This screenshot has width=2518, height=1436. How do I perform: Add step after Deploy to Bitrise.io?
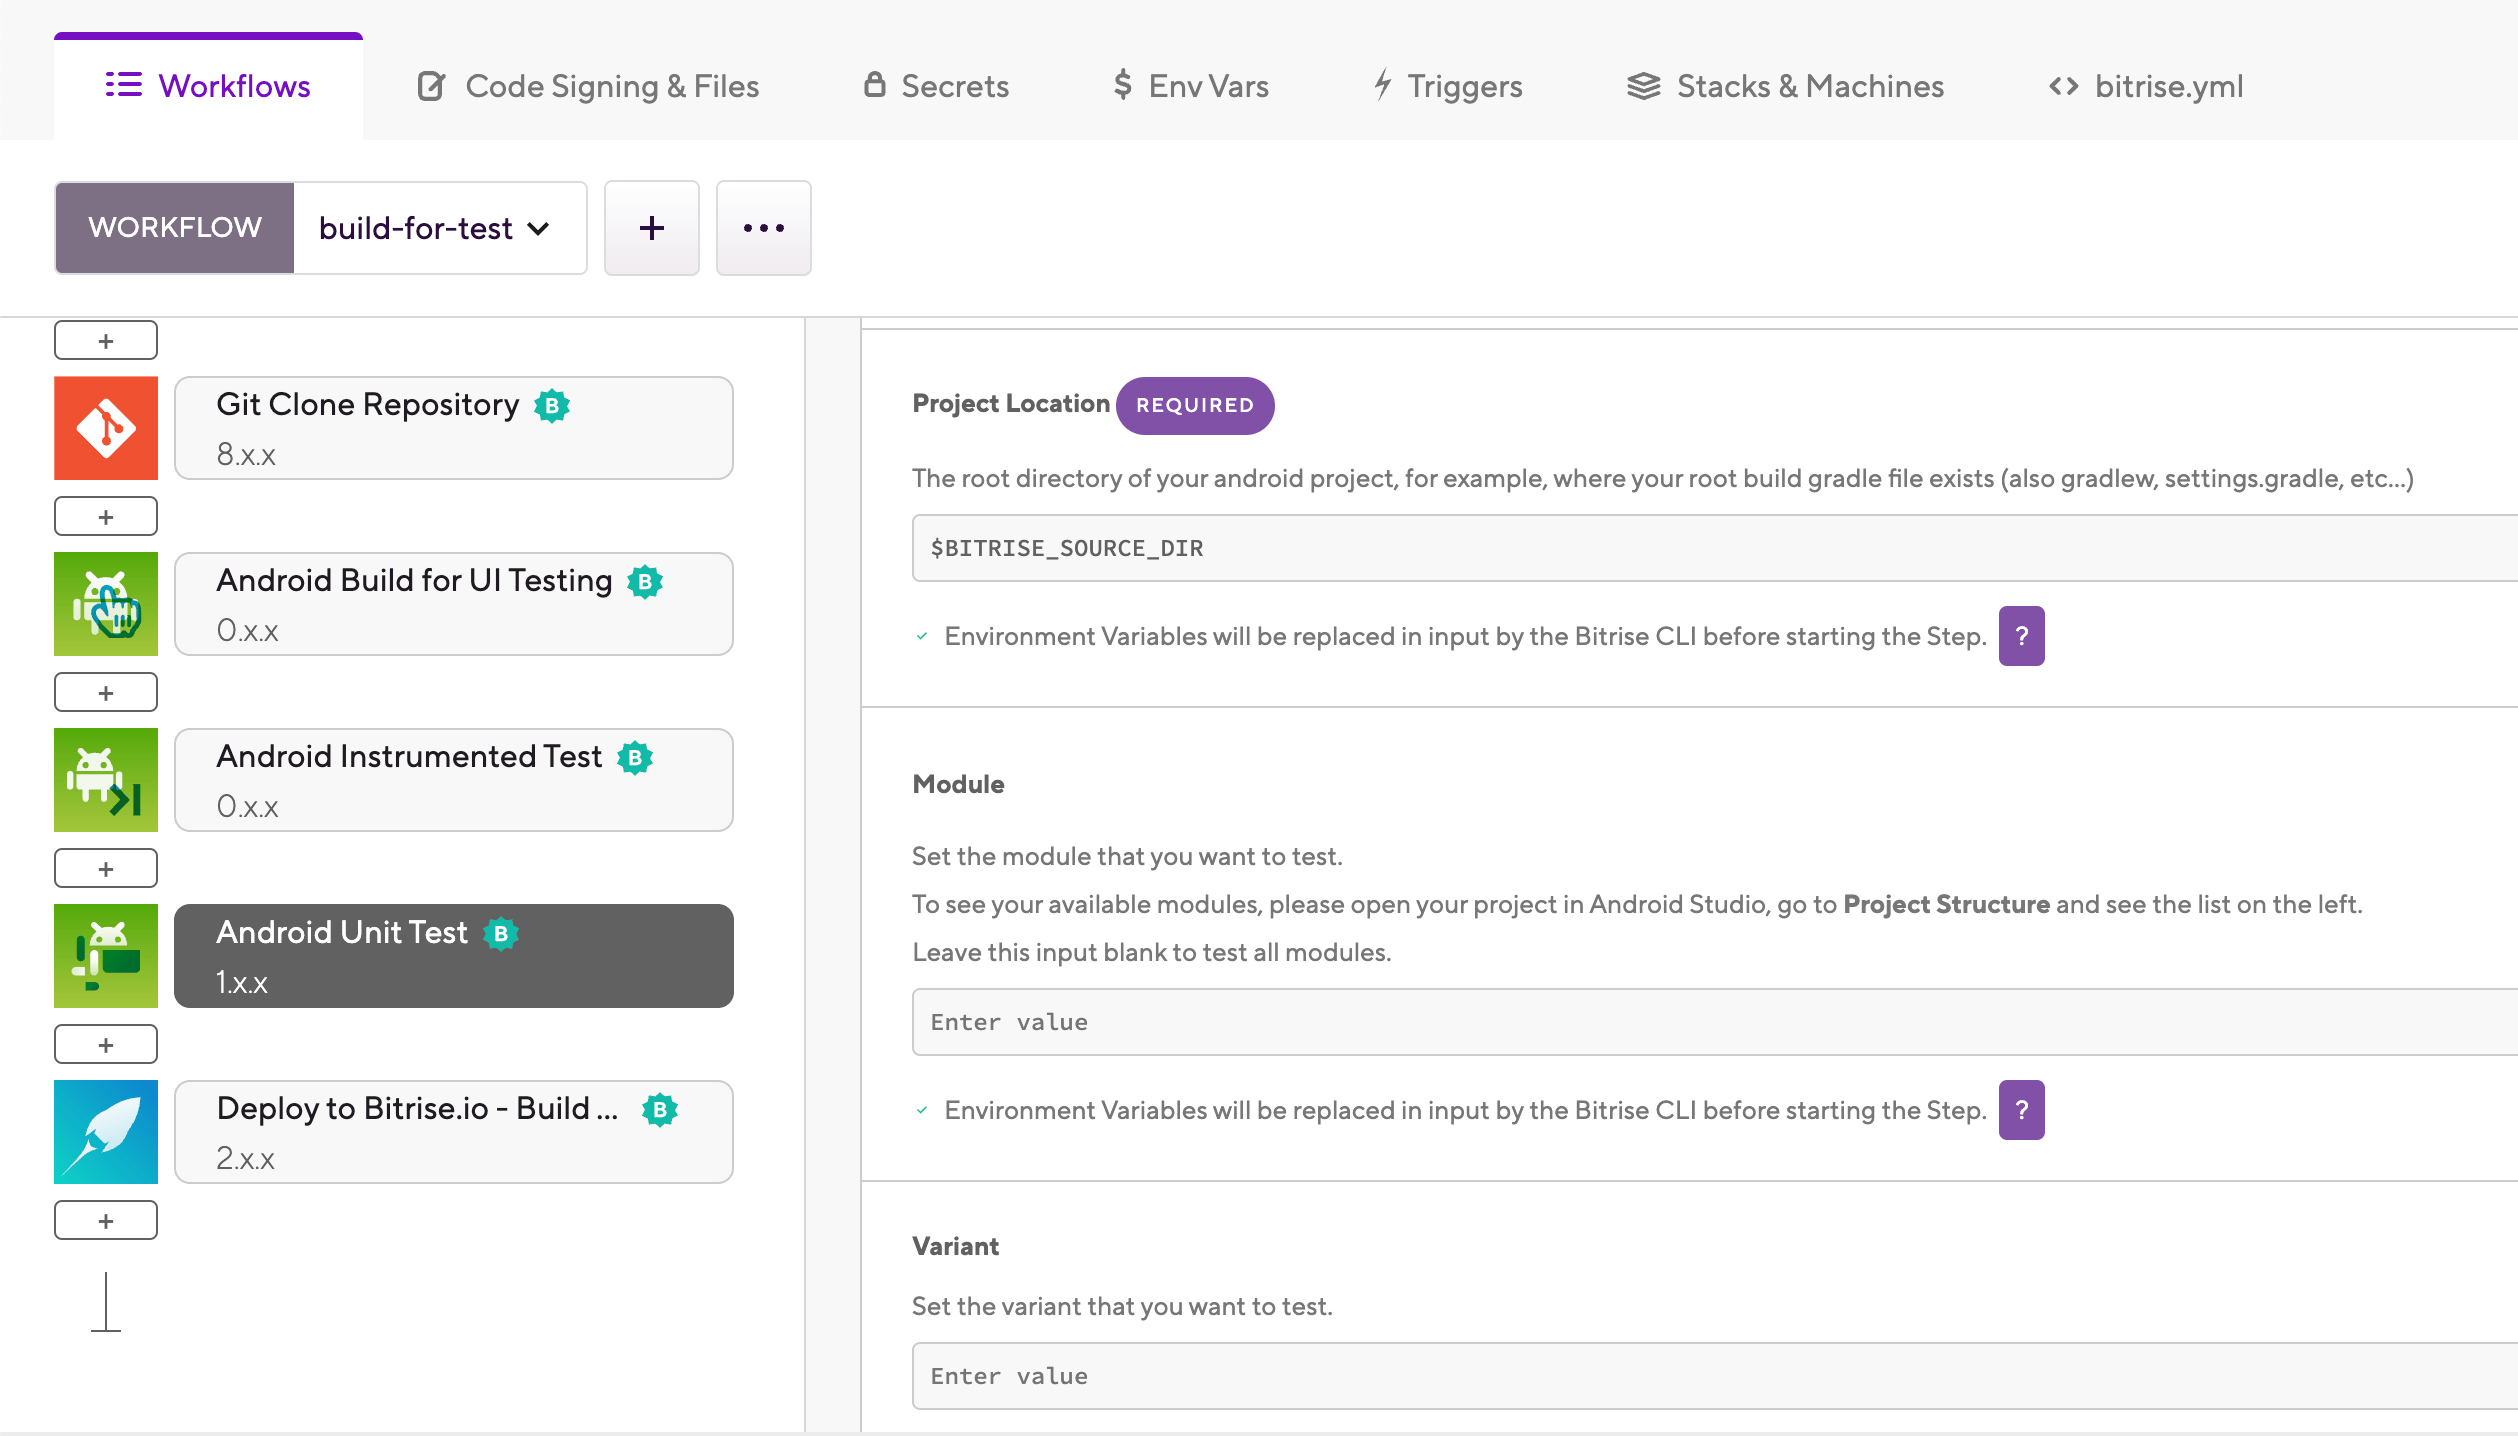tap(106, 1220)
